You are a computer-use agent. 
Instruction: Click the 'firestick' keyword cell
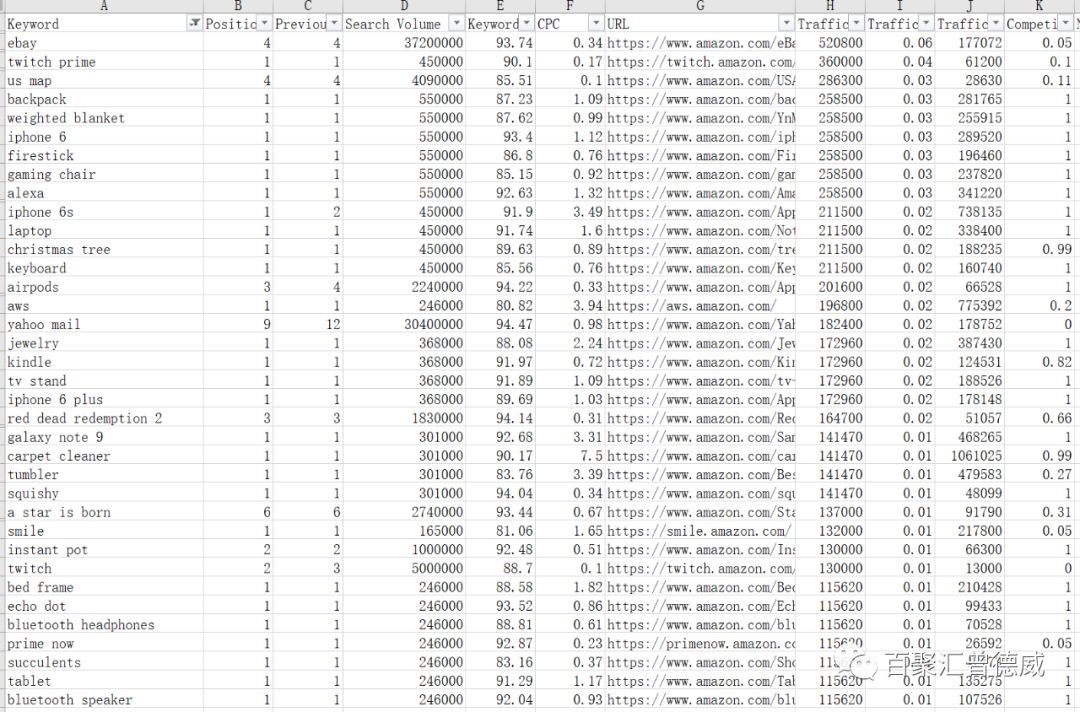[x=103, y=156]
